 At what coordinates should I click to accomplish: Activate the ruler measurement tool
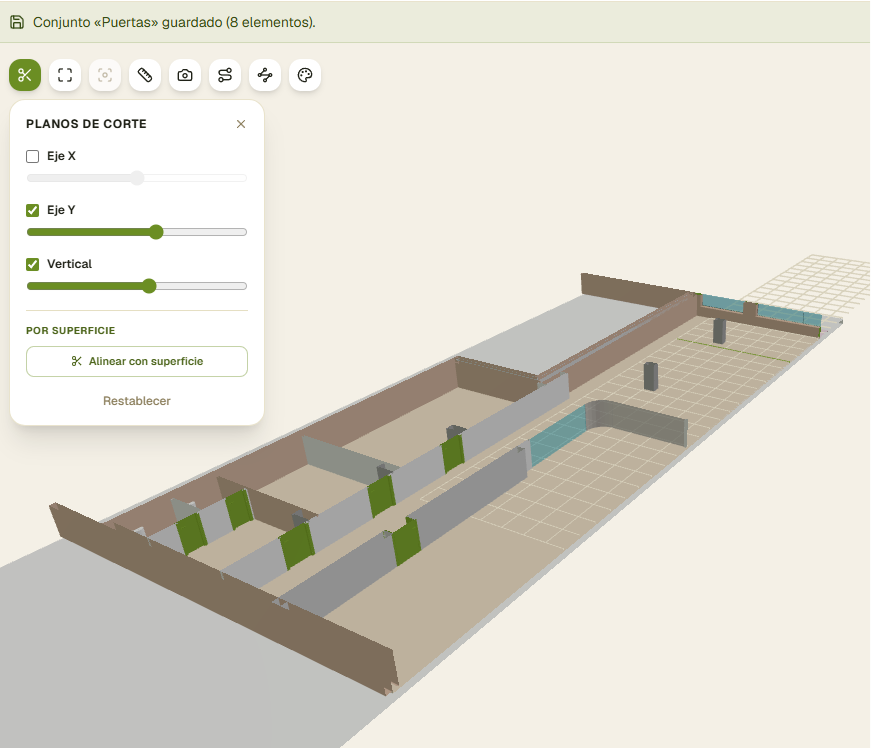145,75
